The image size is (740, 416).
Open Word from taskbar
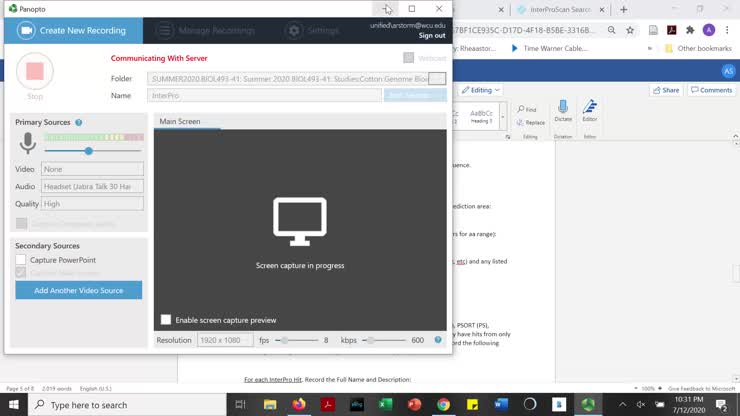(501, 405)
